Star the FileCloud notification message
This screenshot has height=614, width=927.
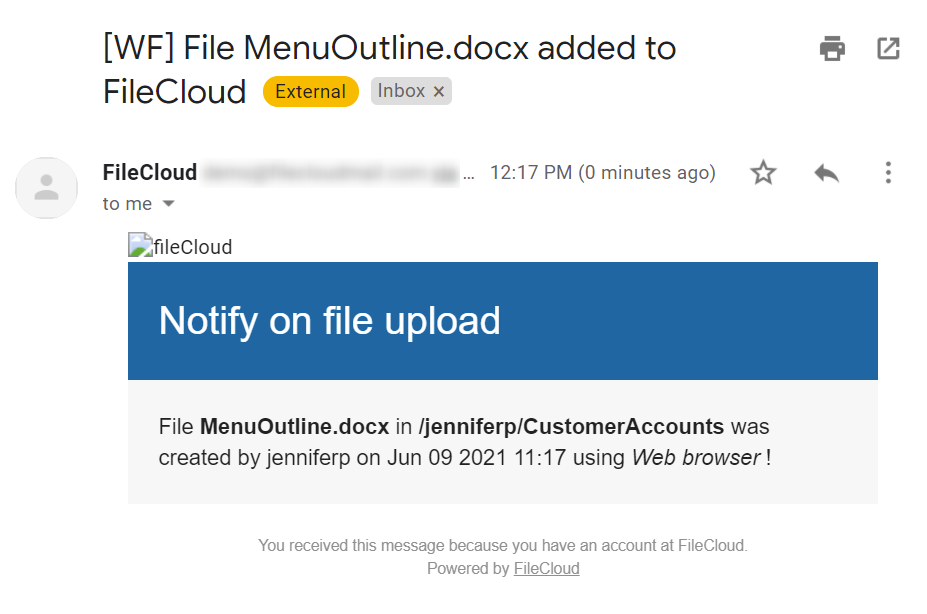pyautogui.click(x=763, y=172)
